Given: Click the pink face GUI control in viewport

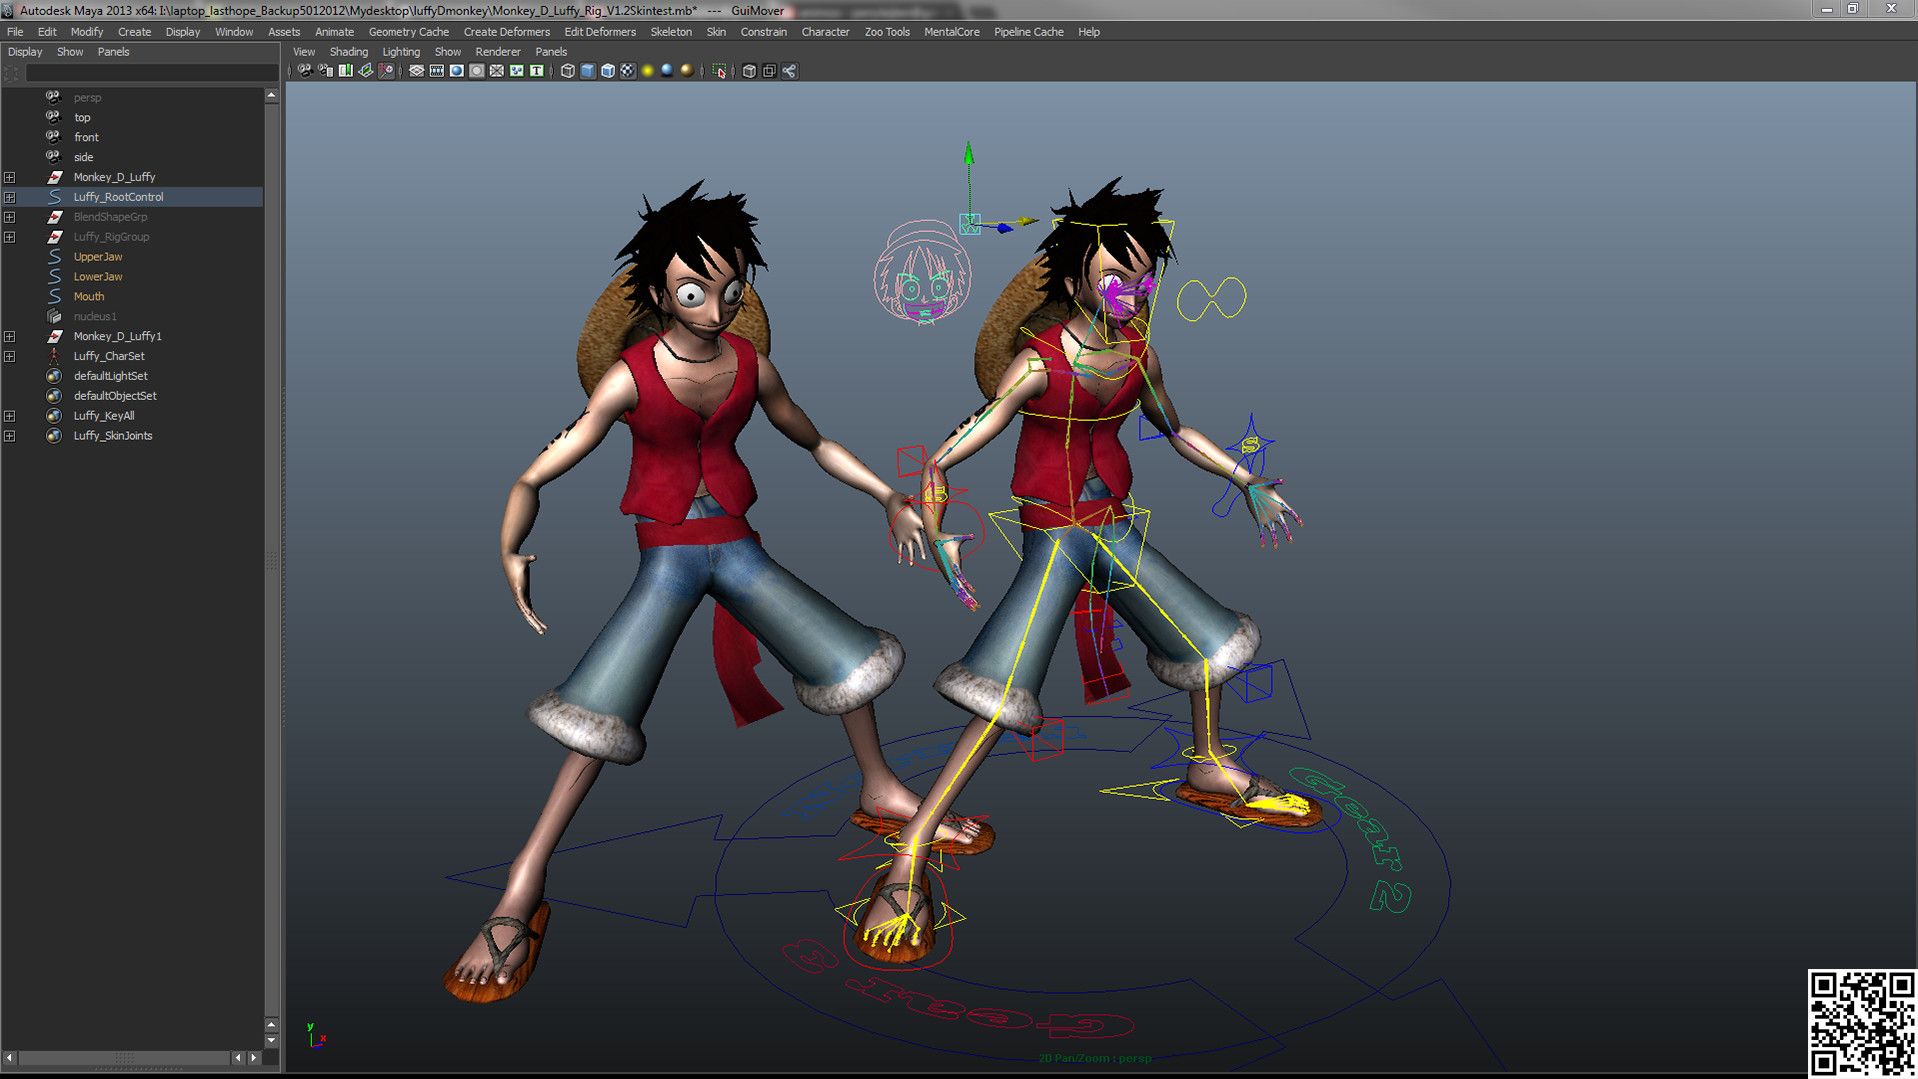Looking at the screenshot, I should [x=921, y=274].
